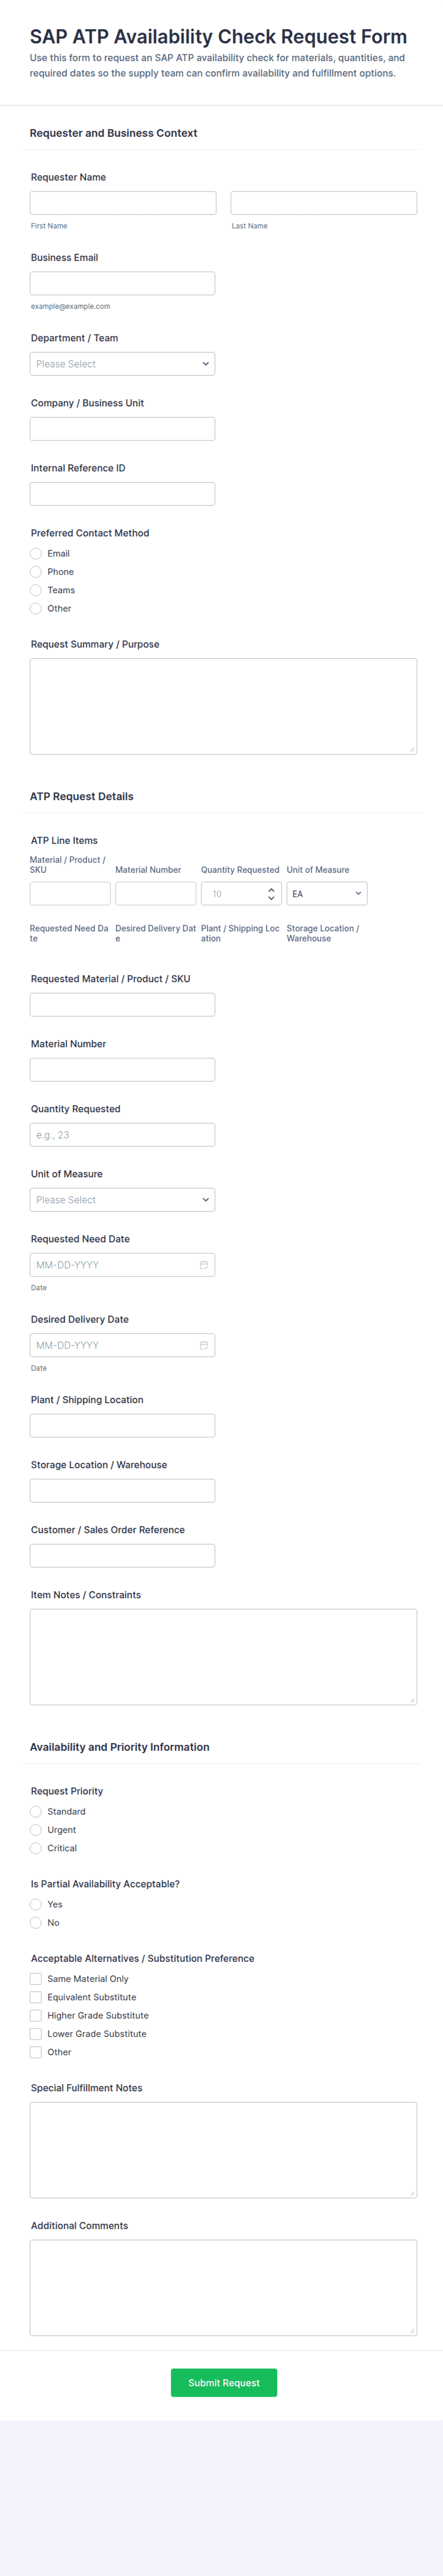Expand the Unit of Measure Please Select dropdown
The image size is (443, 2576).
(x=122, y=1200)
